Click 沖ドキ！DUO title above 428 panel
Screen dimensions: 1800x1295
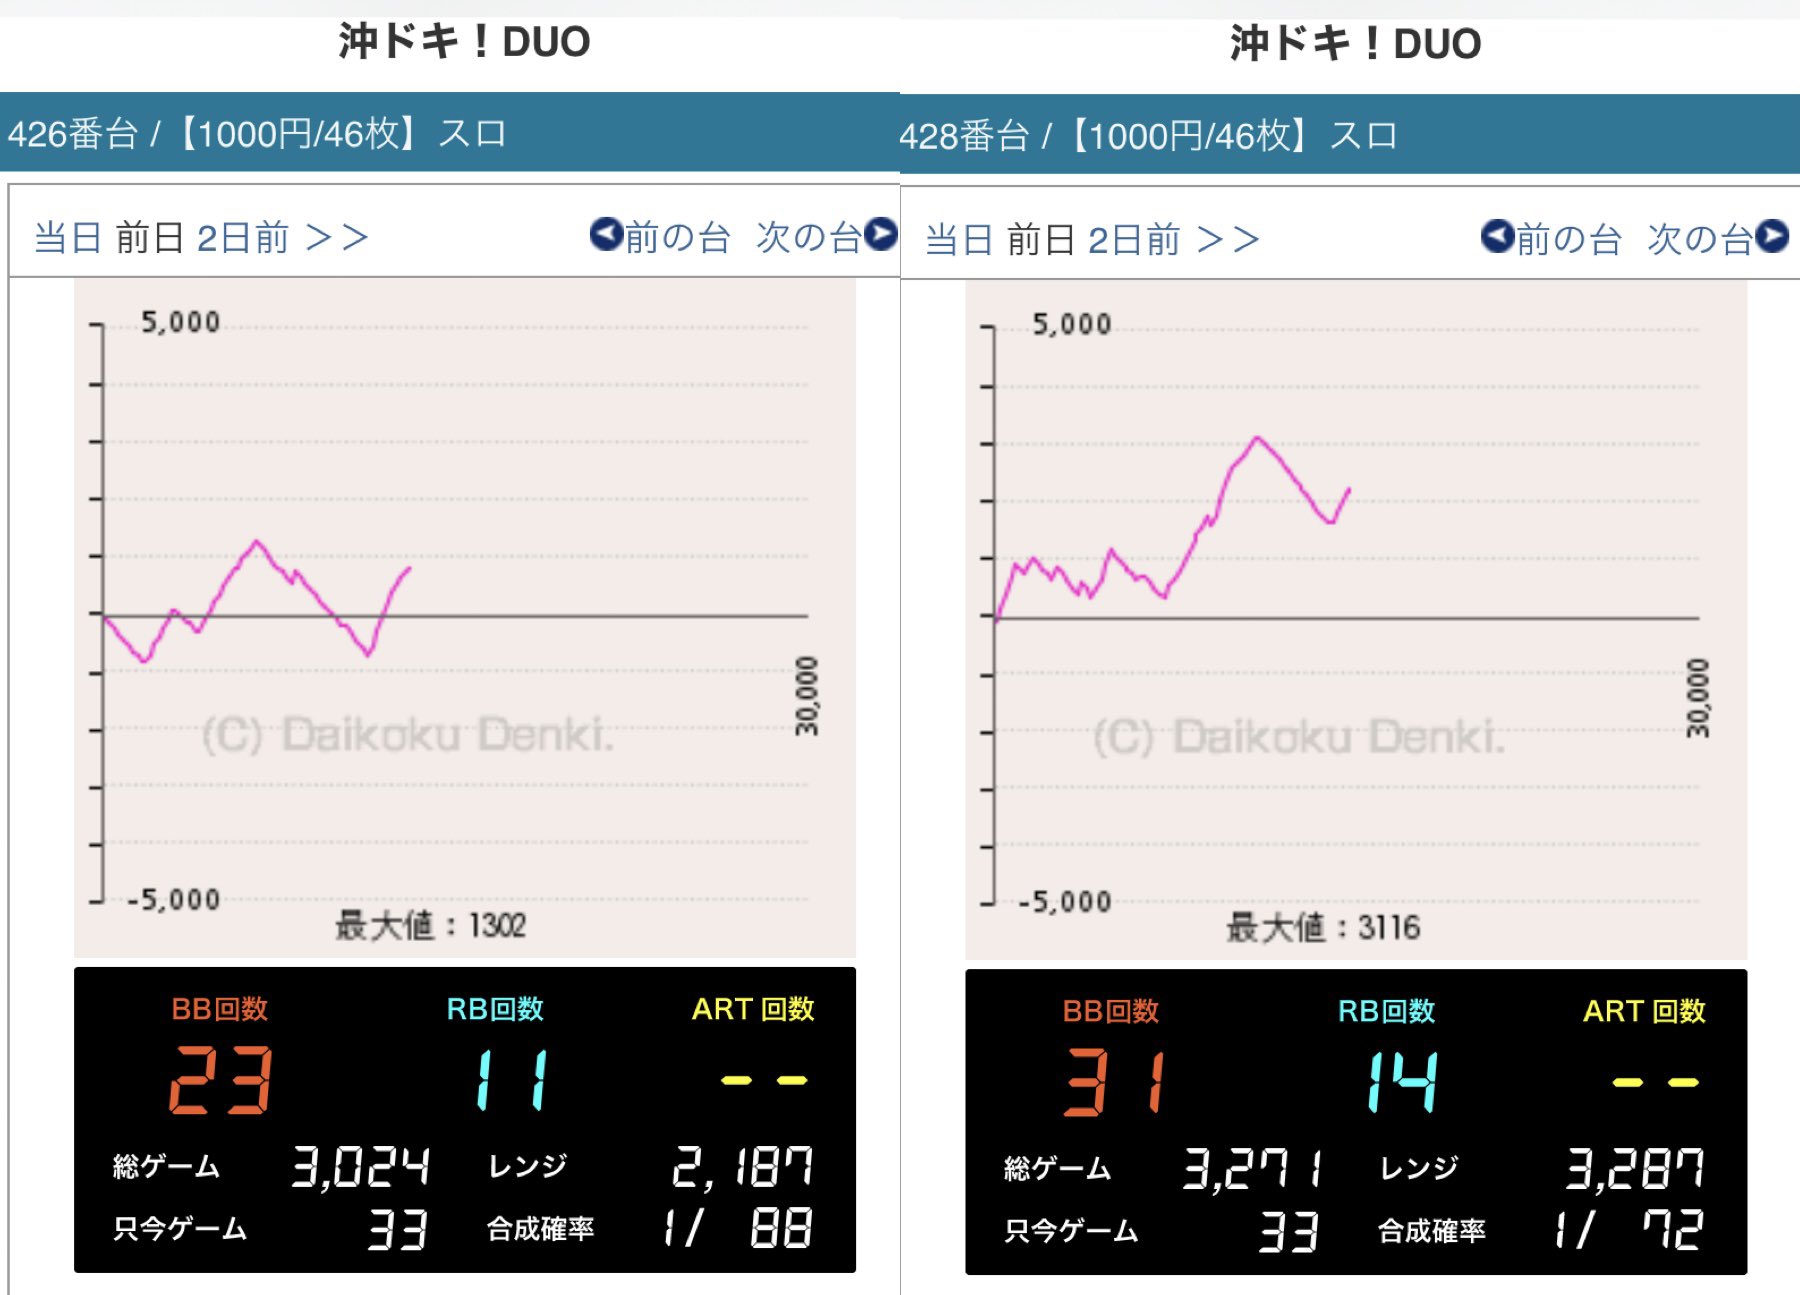click(1355, 44)
